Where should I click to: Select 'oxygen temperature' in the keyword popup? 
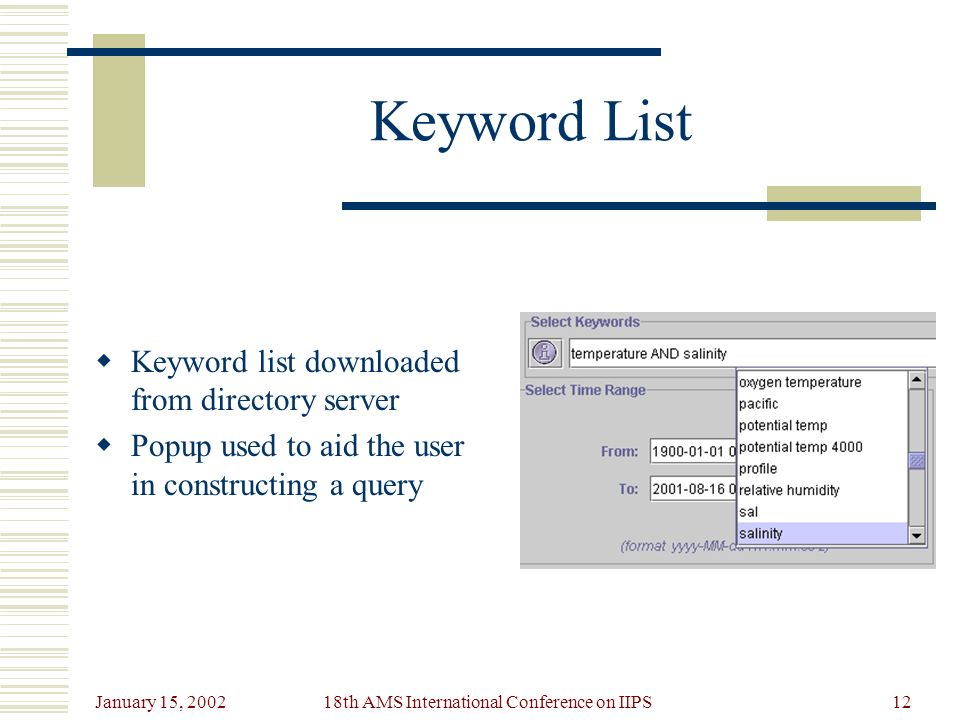822,382
